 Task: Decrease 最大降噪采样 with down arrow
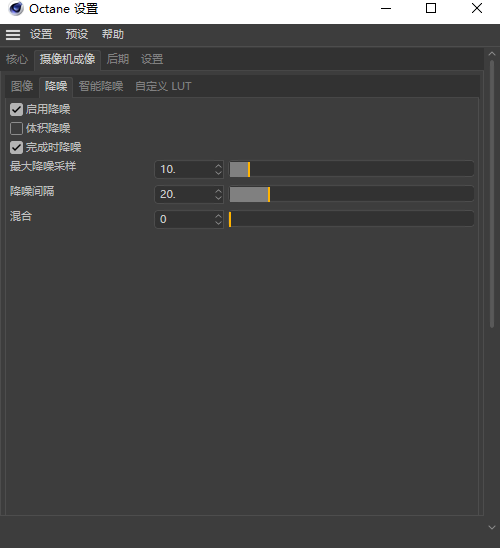218,173
